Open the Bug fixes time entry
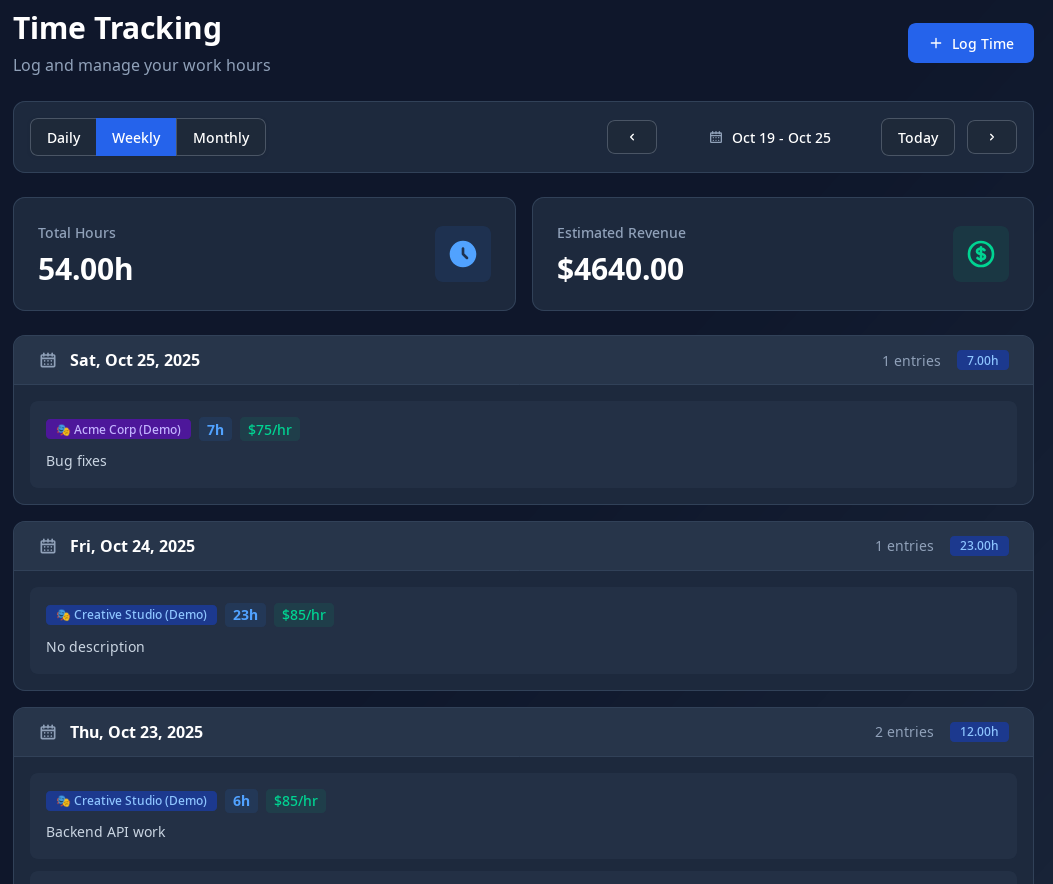This screenshot has width=1053, height=884. coord(523,460)
